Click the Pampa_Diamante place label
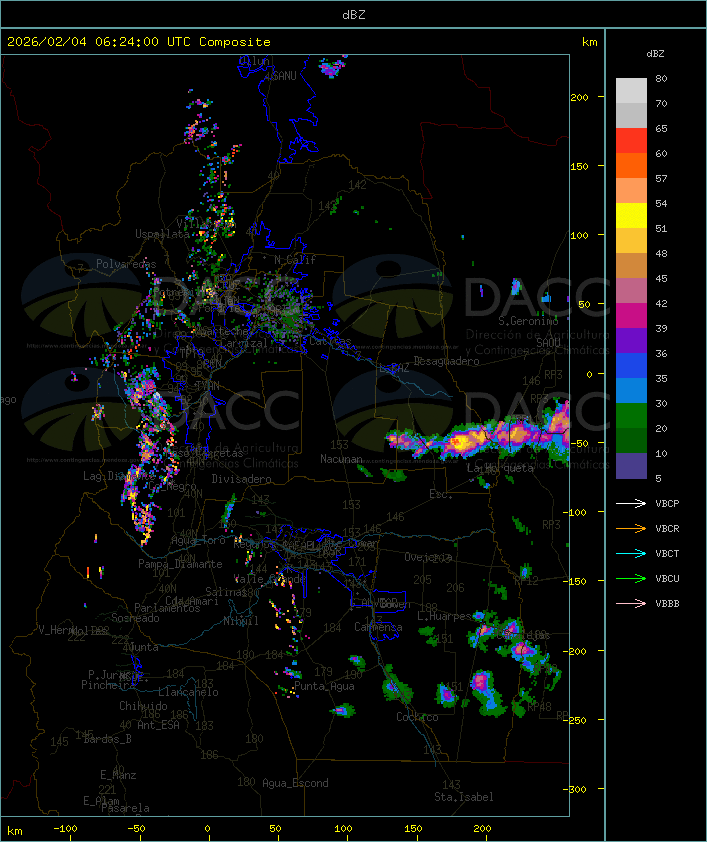 point(180,564)
